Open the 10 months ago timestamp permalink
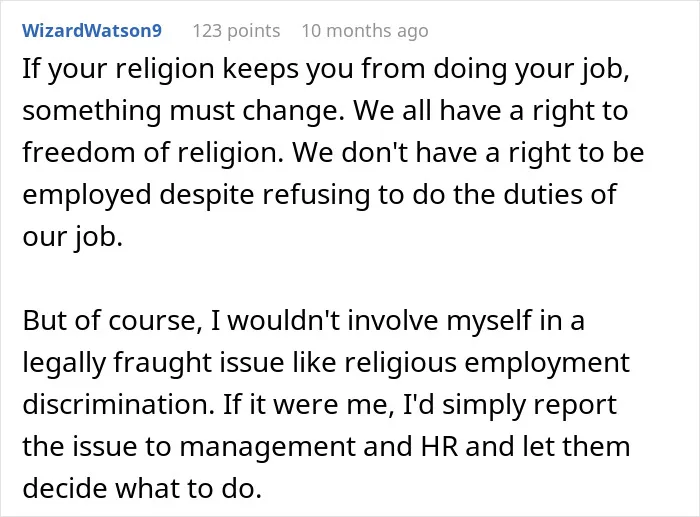Image resolution: width=700 pixels, height=517 pixels. coord(365,31)
